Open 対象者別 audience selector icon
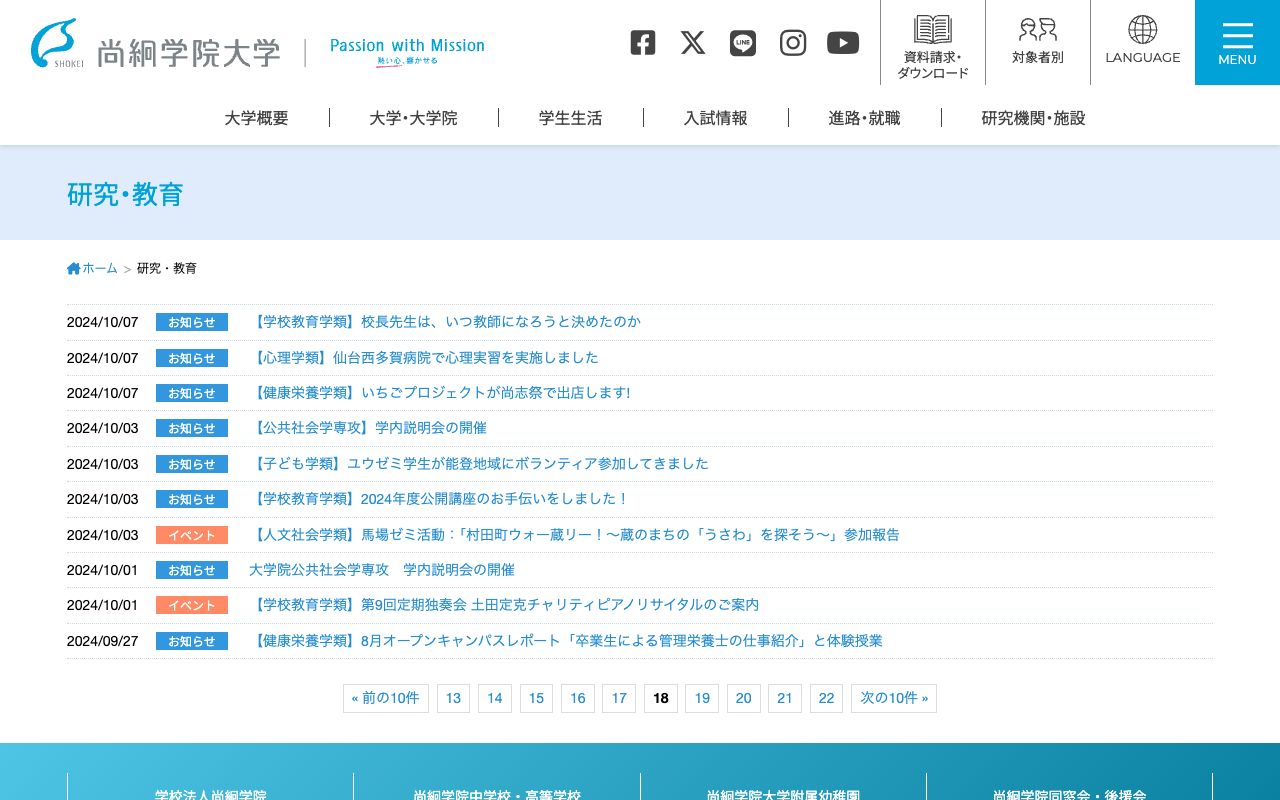 1037,42
